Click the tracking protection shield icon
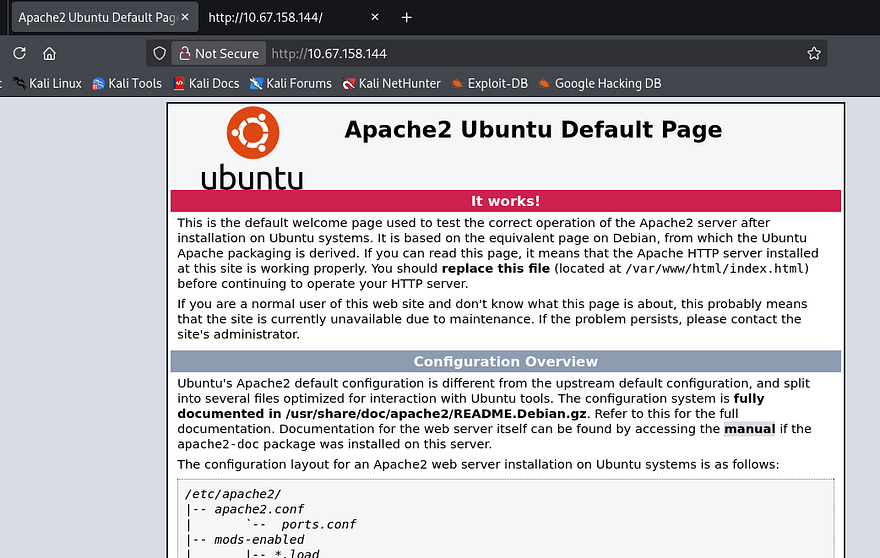The width and height of the screenshot is (880, 558). point(158,54)
